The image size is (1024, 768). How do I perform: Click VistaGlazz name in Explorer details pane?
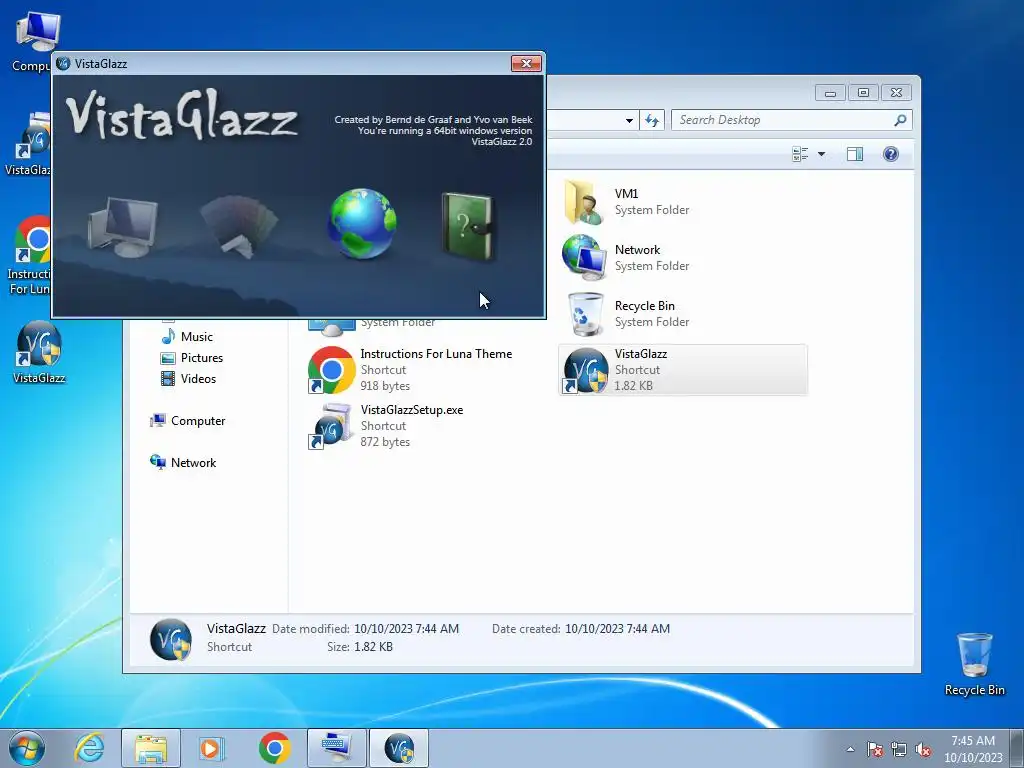click(x=236, y=628)
